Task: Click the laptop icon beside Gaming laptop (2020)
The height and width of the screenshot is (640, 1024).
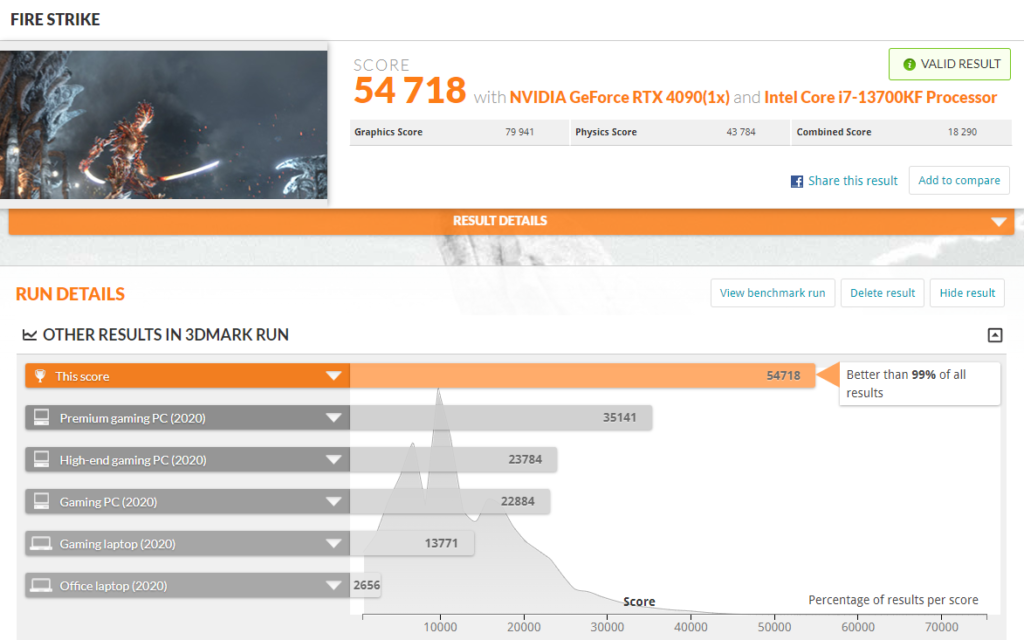Action: pos(40,543)
